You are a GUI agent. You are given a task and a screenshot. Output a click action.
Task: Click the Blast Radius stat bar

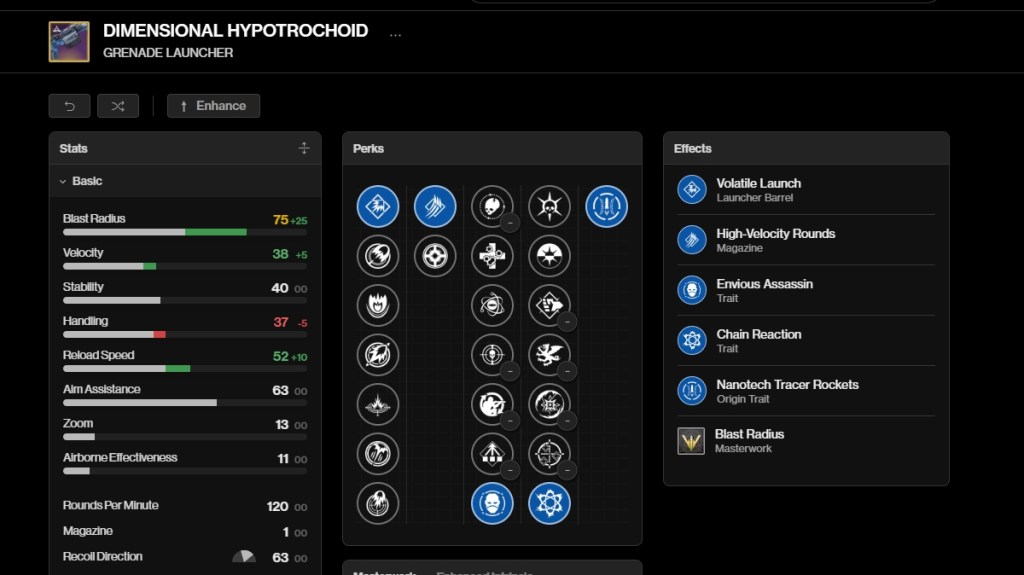[185, 232]
